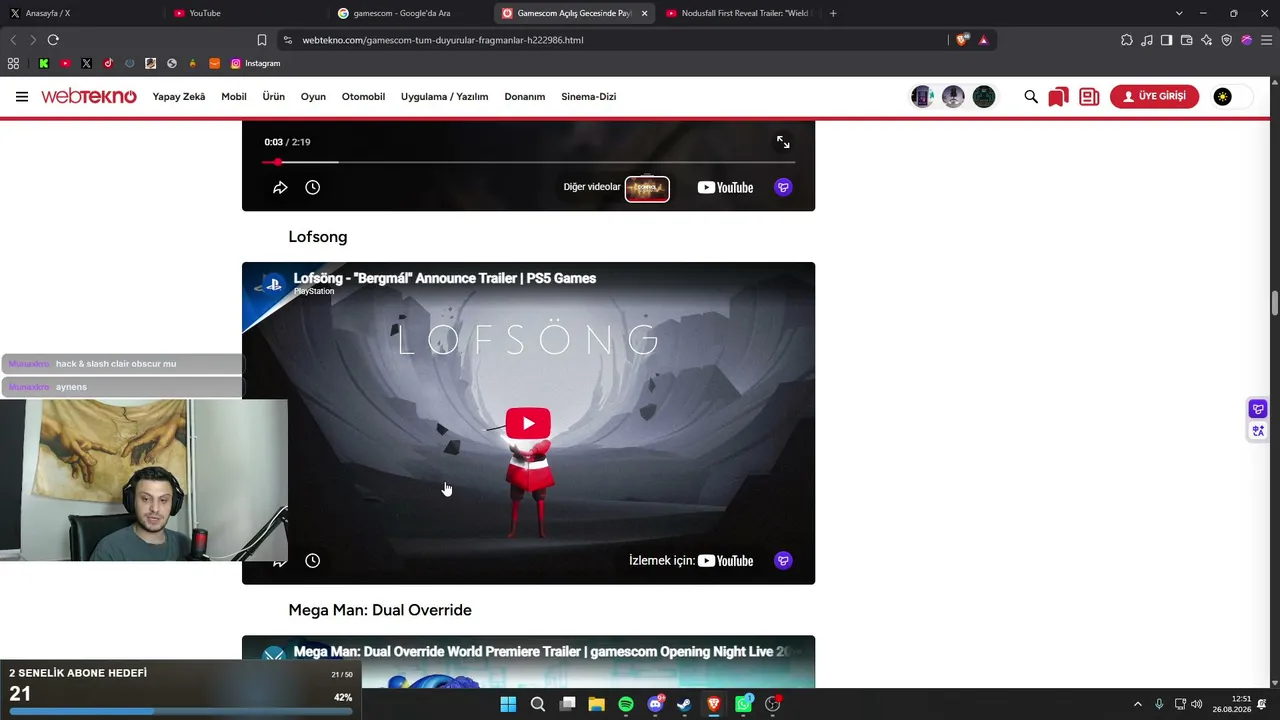
Task: Open Kick bookmark in bookmarks bar
Action: point(44,63)
